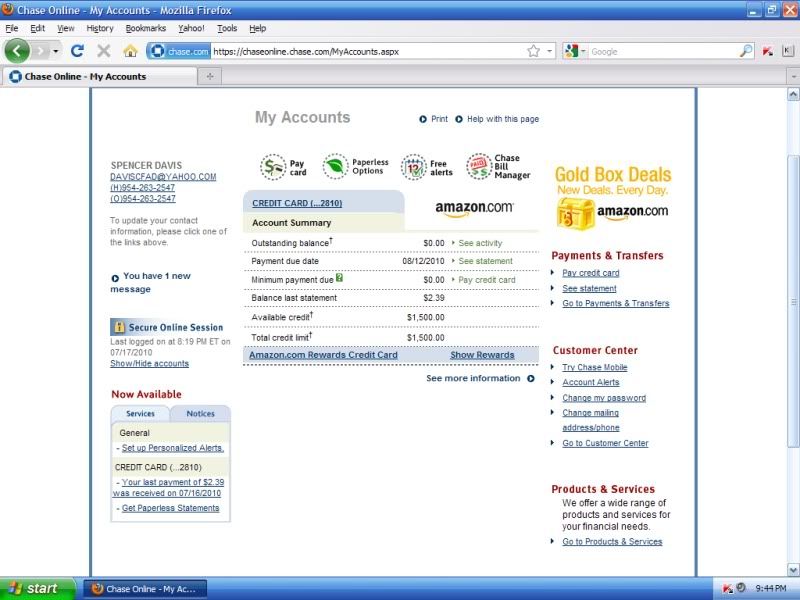
Task: Open the File menu
Action: pyautogui.click(x=12, y=28)
